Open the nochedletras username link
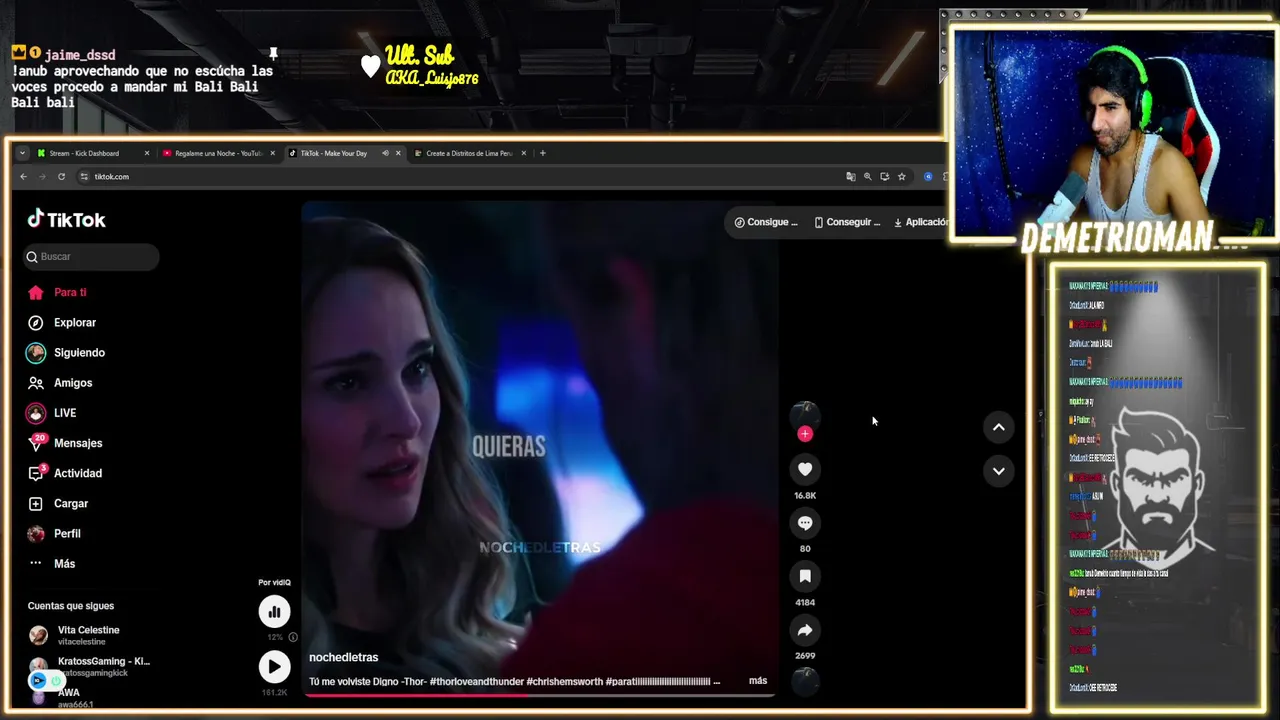Viewport: 1280px width, 720px height. pos(343,657)
